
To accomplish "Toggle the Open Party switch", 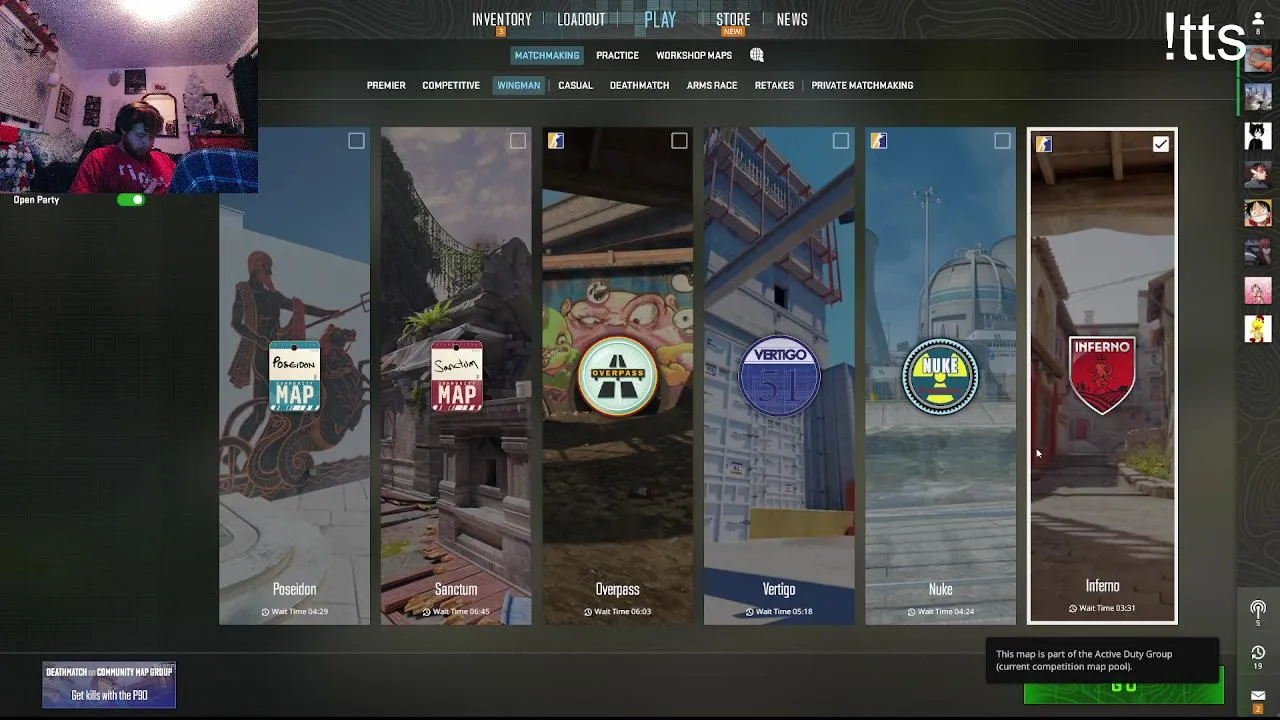I will point(131,200).
